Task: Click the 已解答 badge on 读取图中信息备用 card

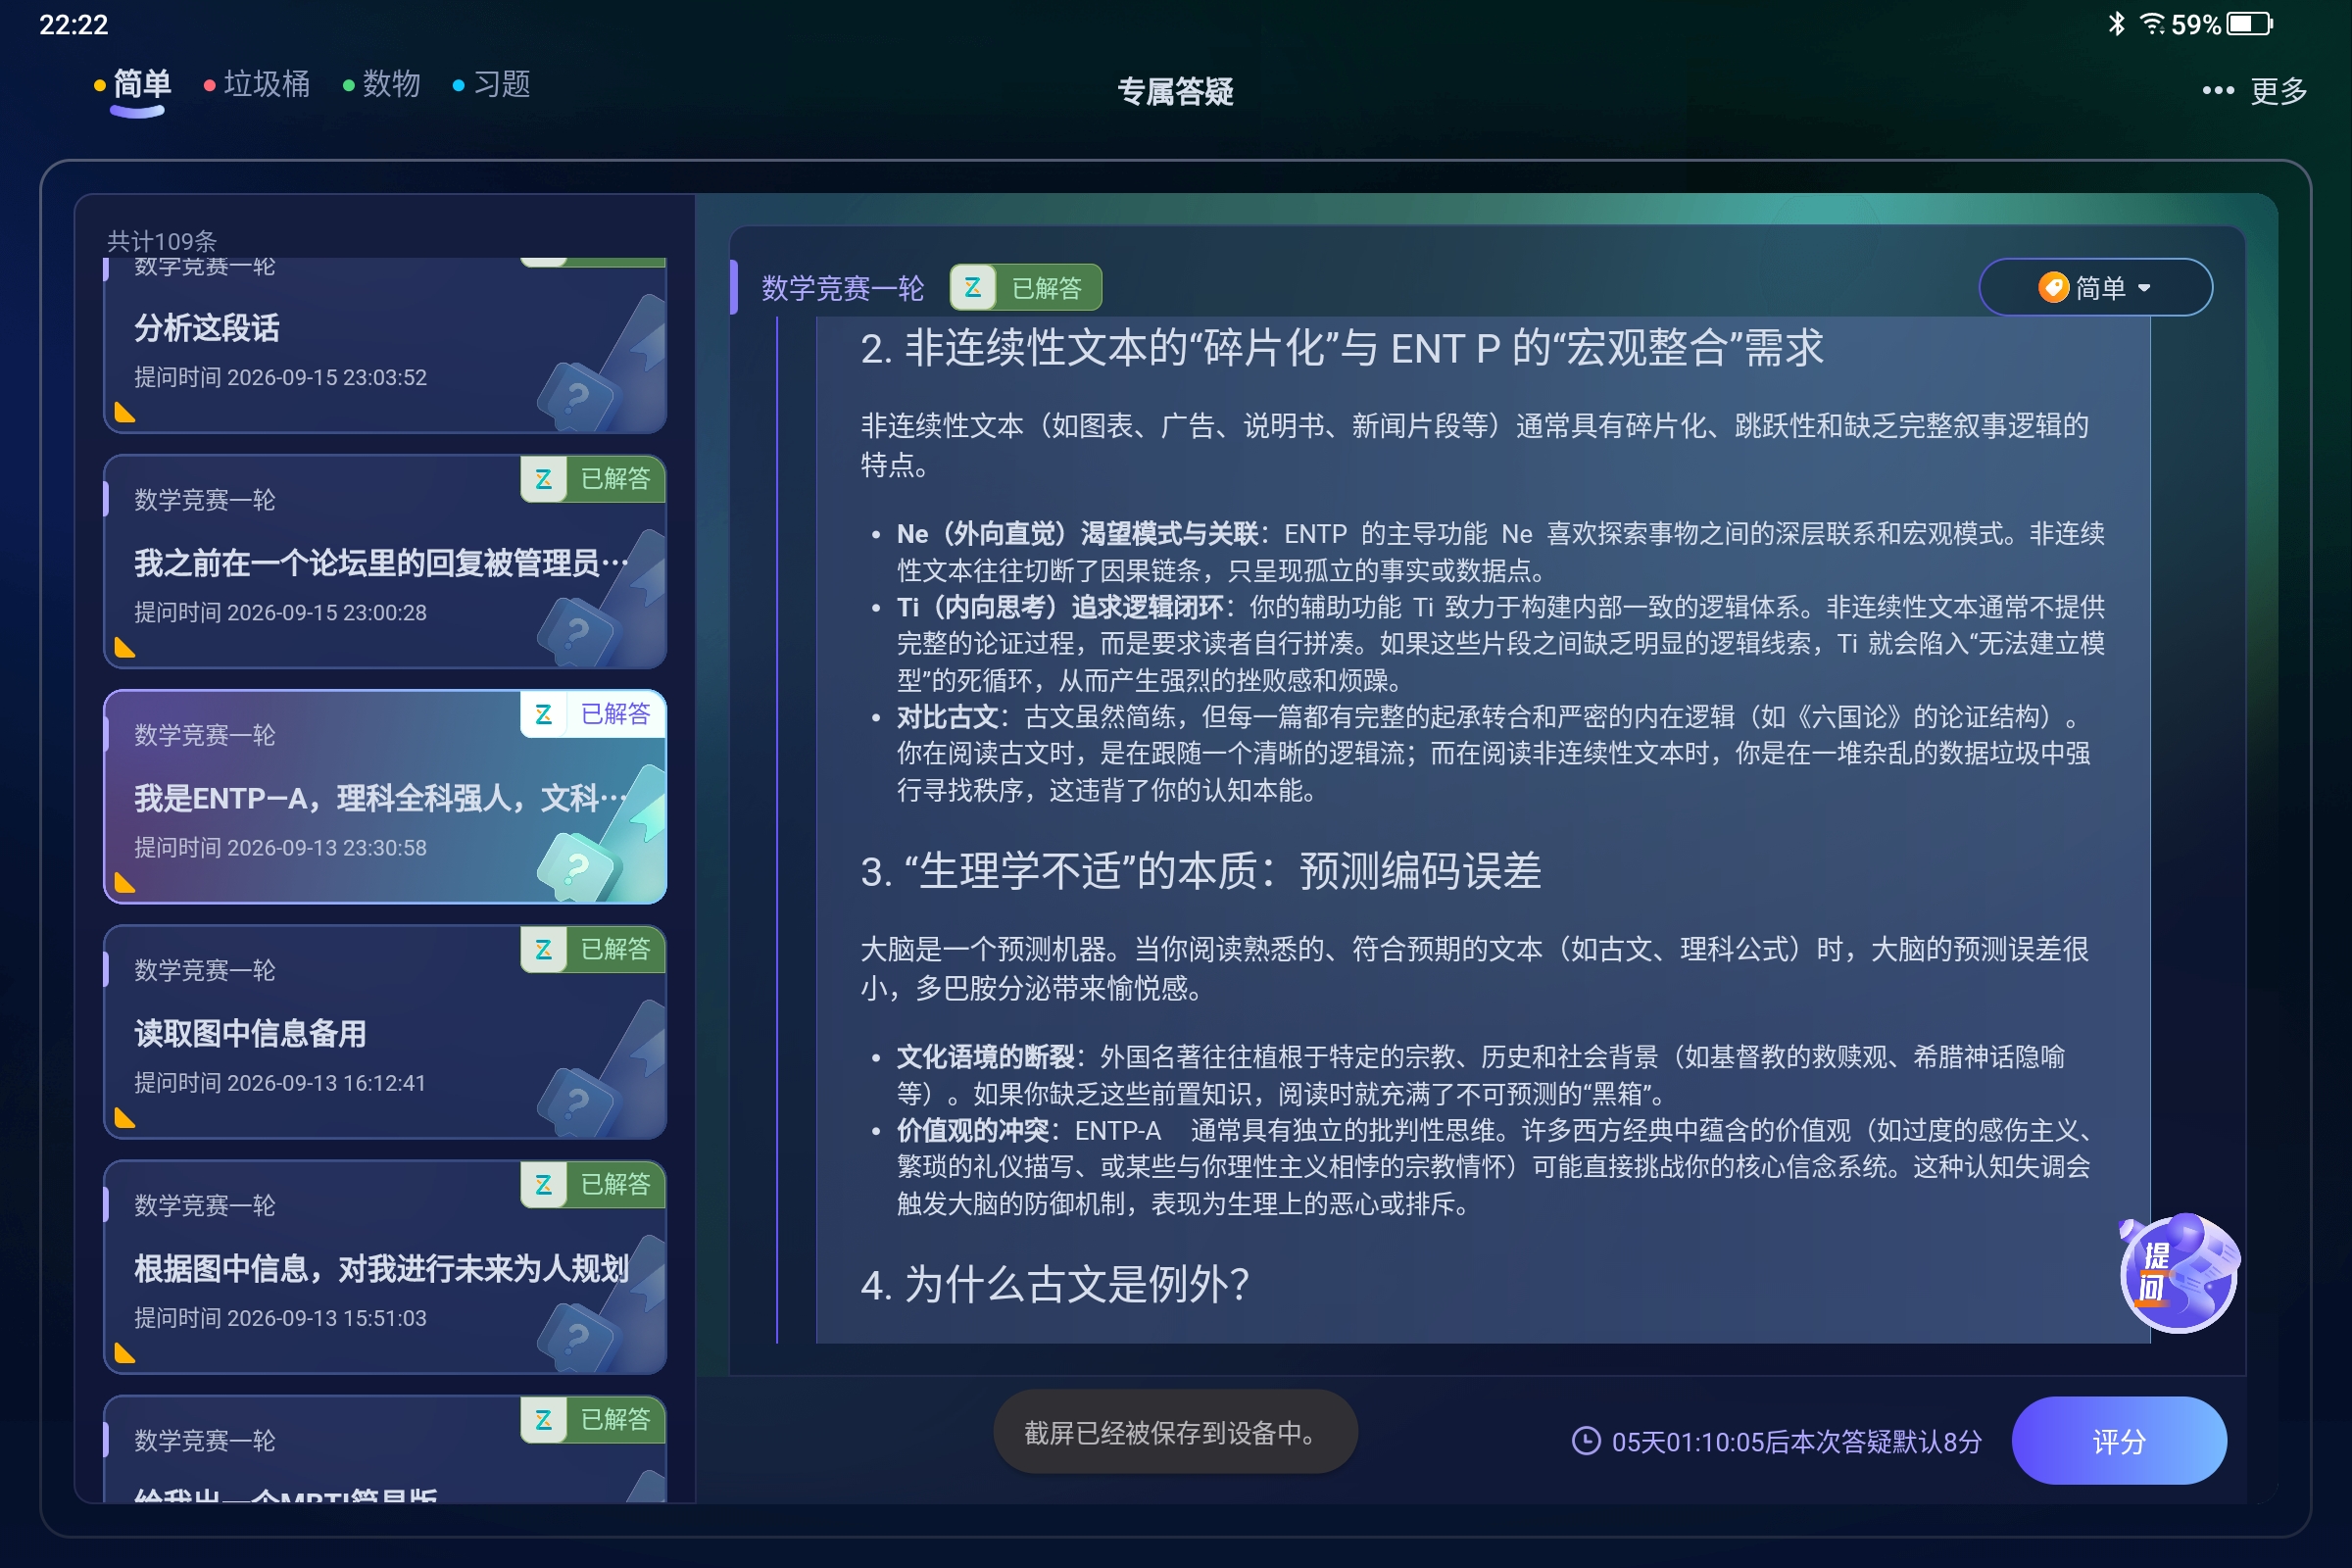Action: pos(593,949)
